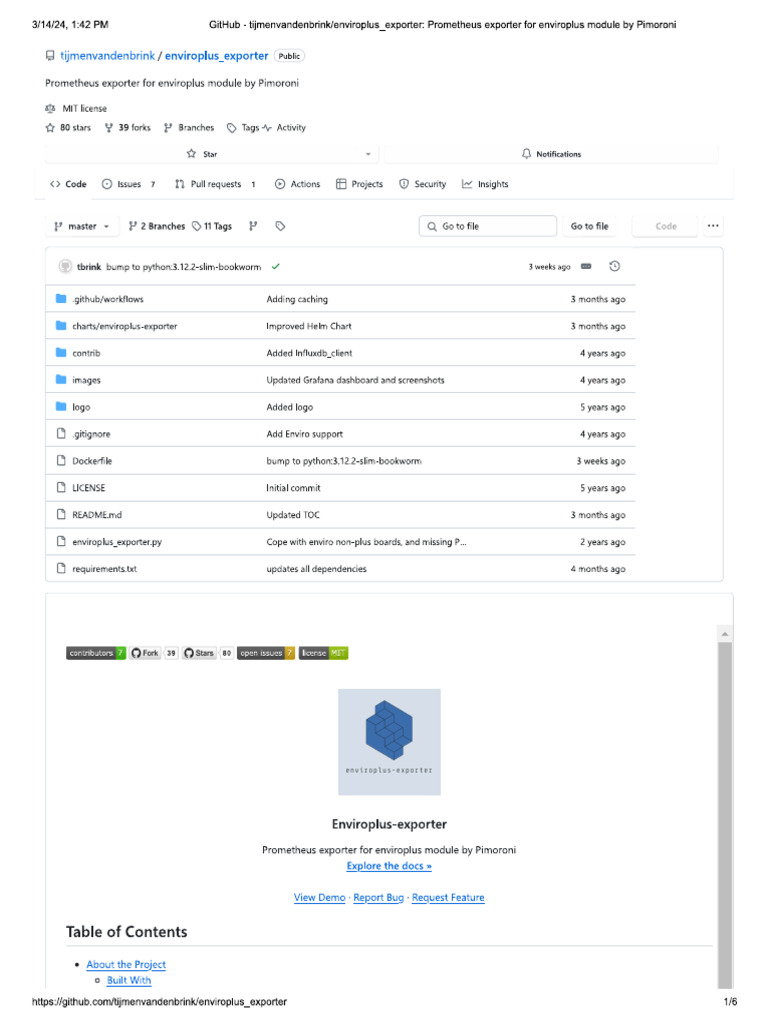Screen dimensions: 768x1024
Task: Switch to the Code tab
Action: click(x=69, y=184)
